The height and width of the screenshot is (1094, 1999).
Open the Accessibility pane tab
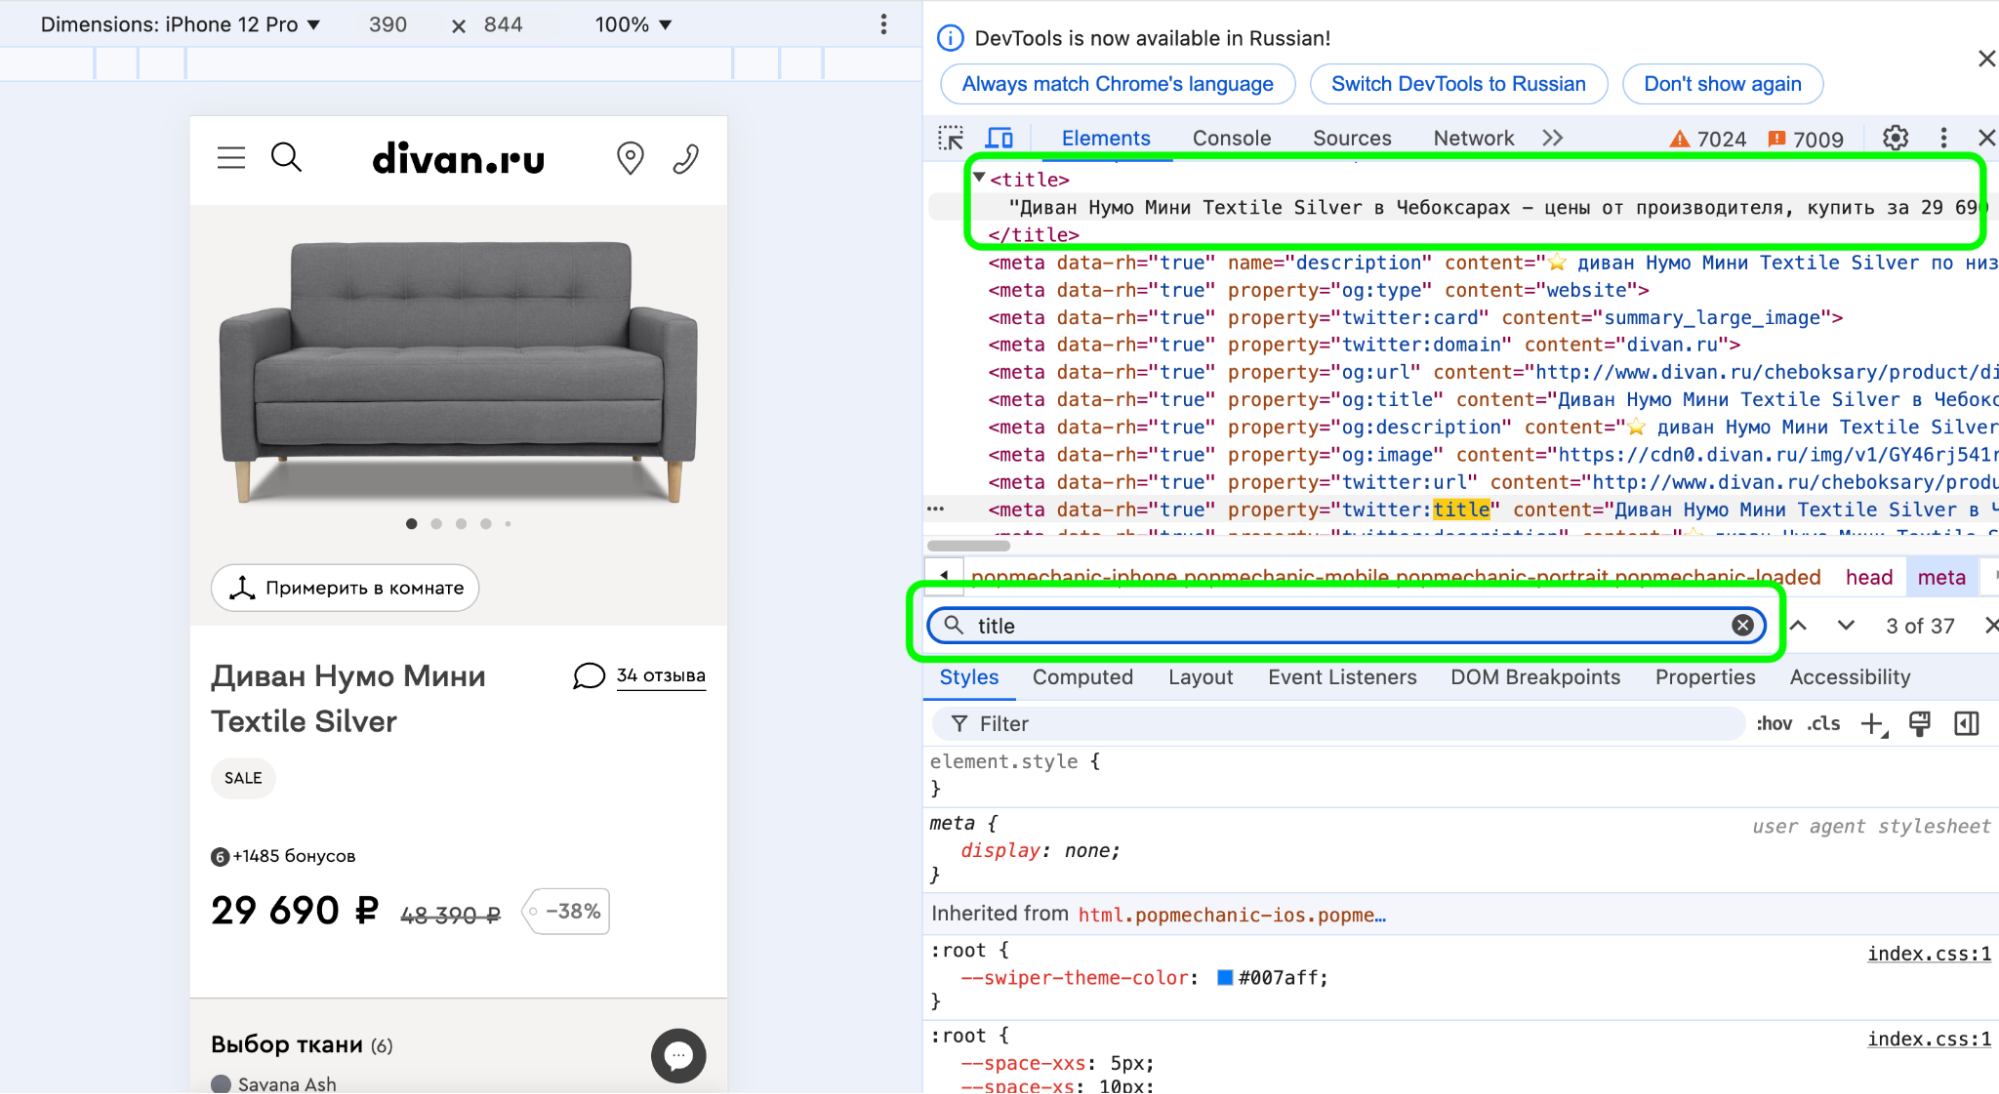1850,677
